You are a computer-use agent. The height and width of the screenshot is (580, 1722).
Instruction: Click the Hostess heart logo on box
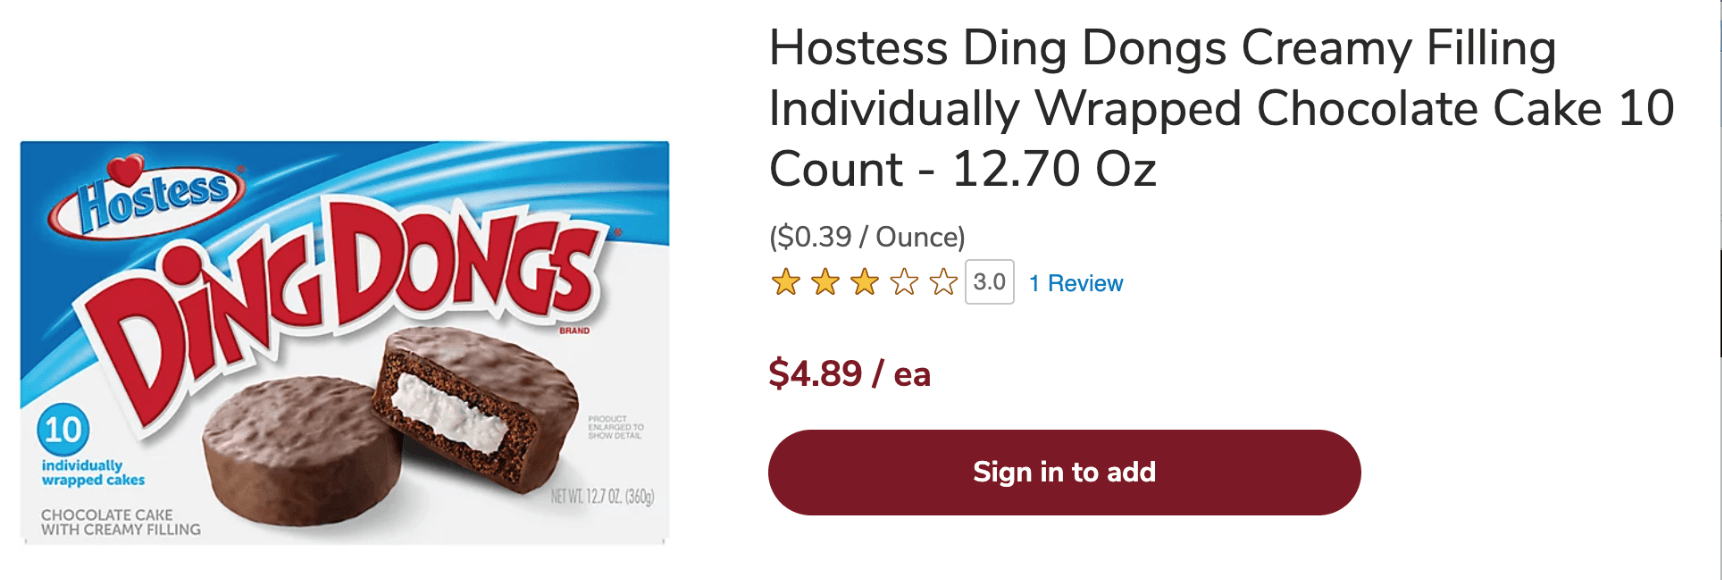click(x=148, y=196)
